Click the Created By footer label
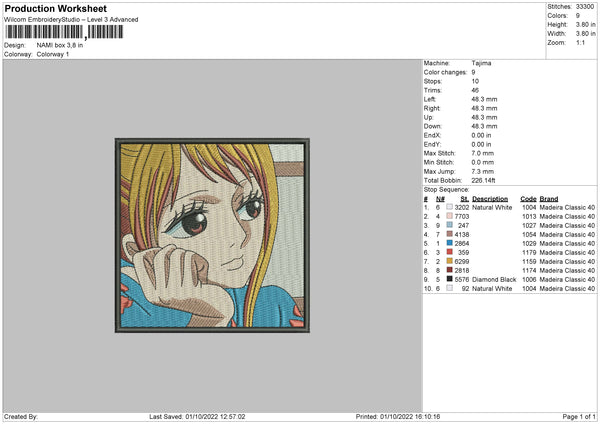Viewport: 600px width, 424px height. [21, 417]
